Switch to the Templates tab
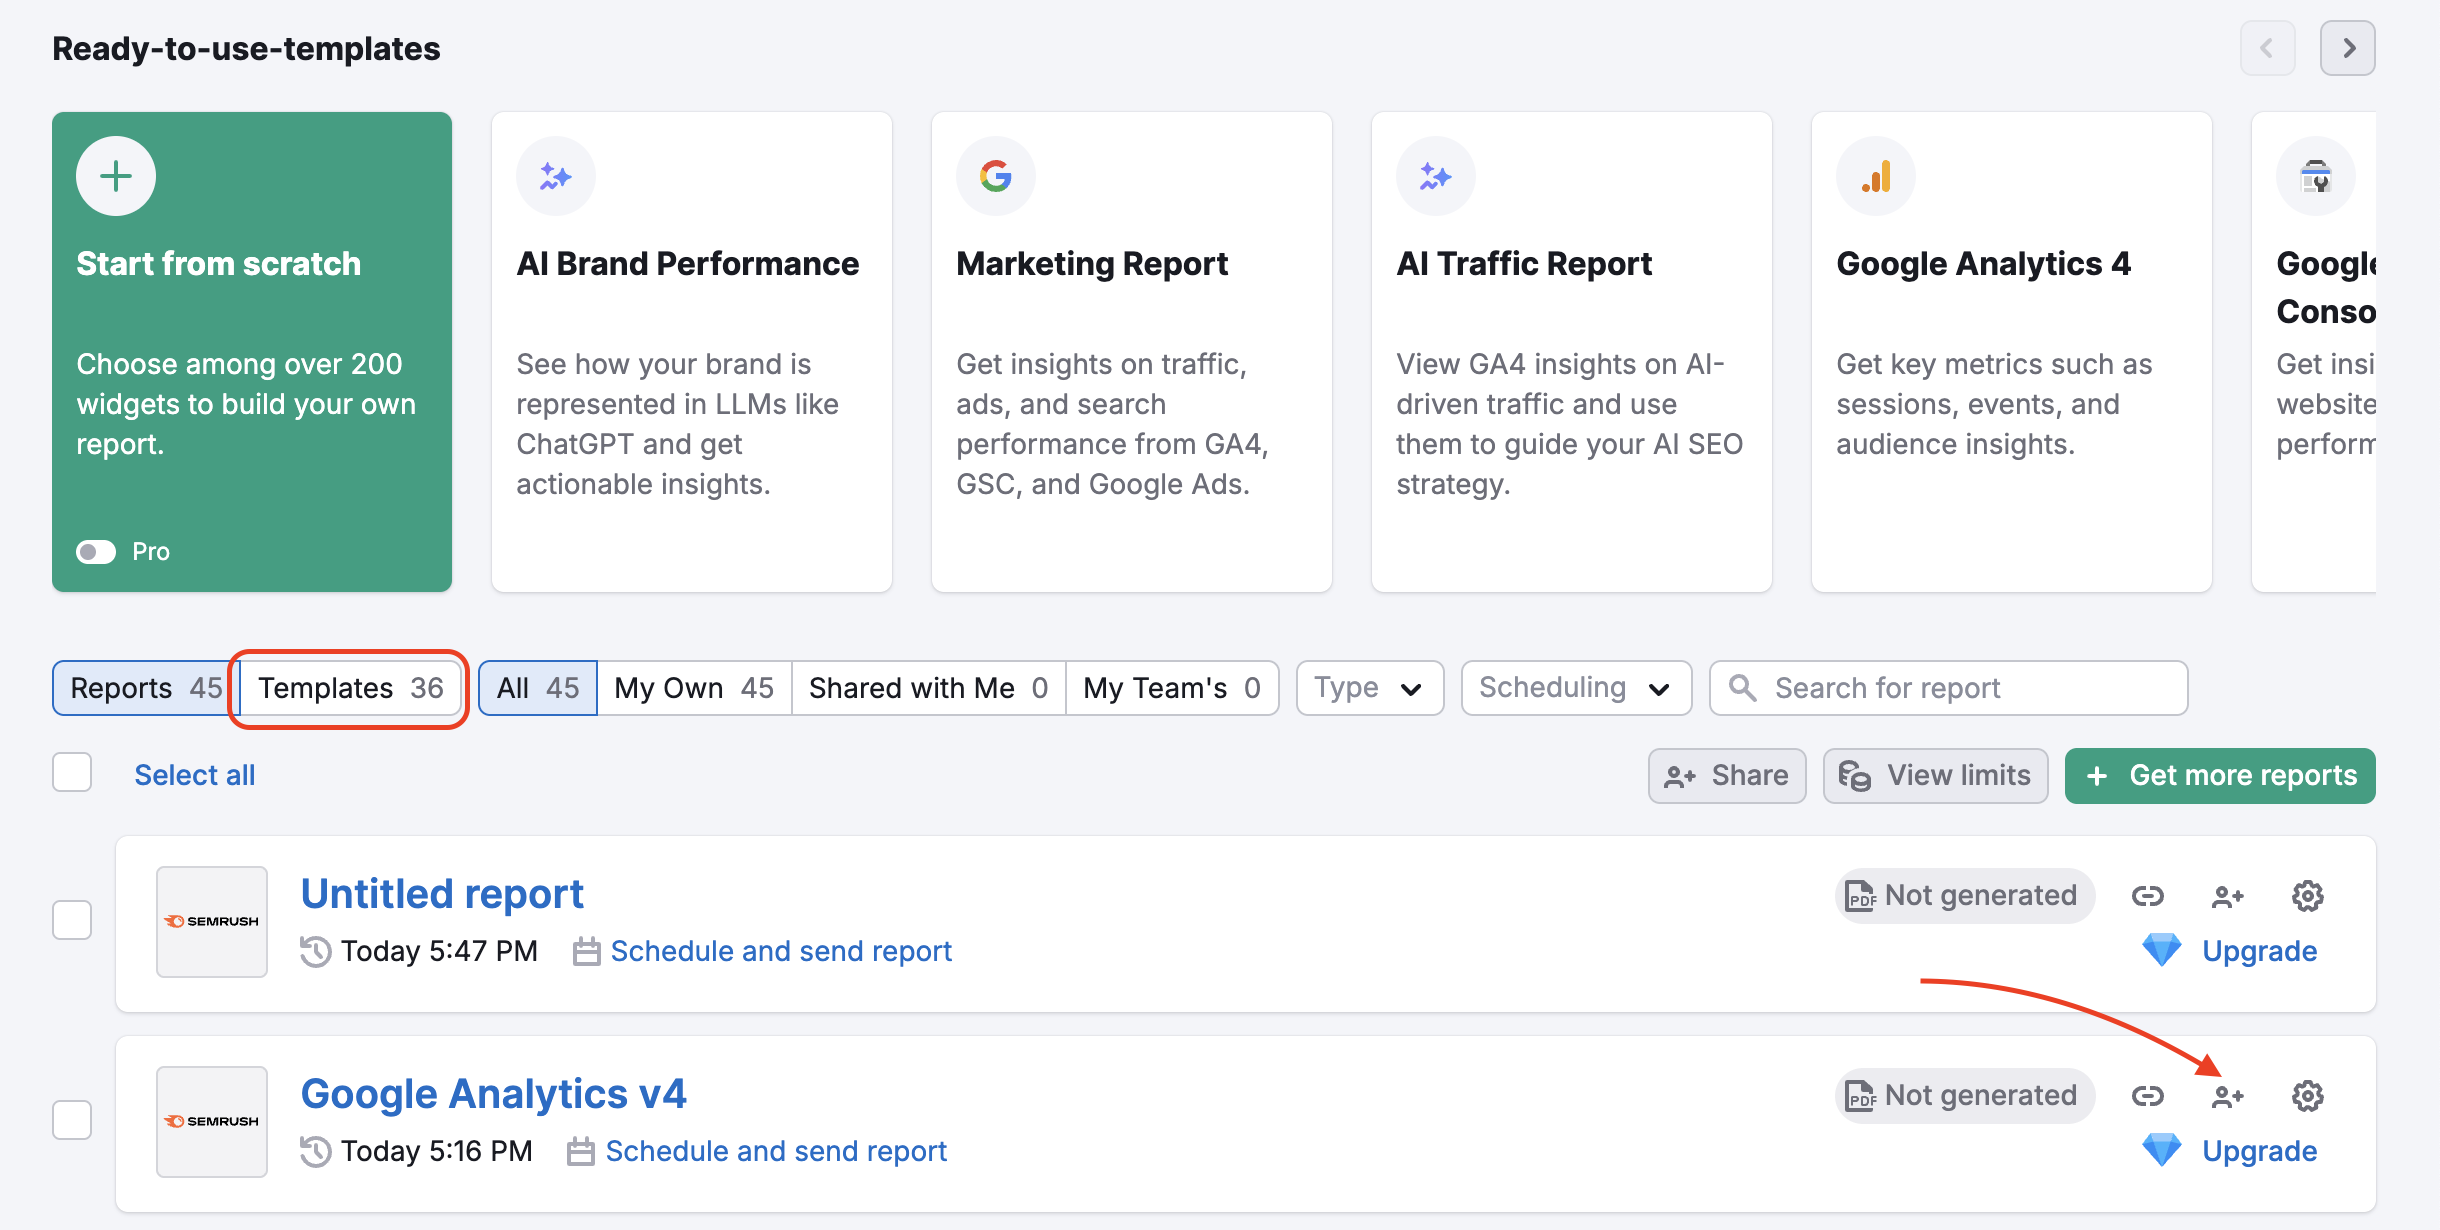2440x1230 pixels. coord(347,688)
